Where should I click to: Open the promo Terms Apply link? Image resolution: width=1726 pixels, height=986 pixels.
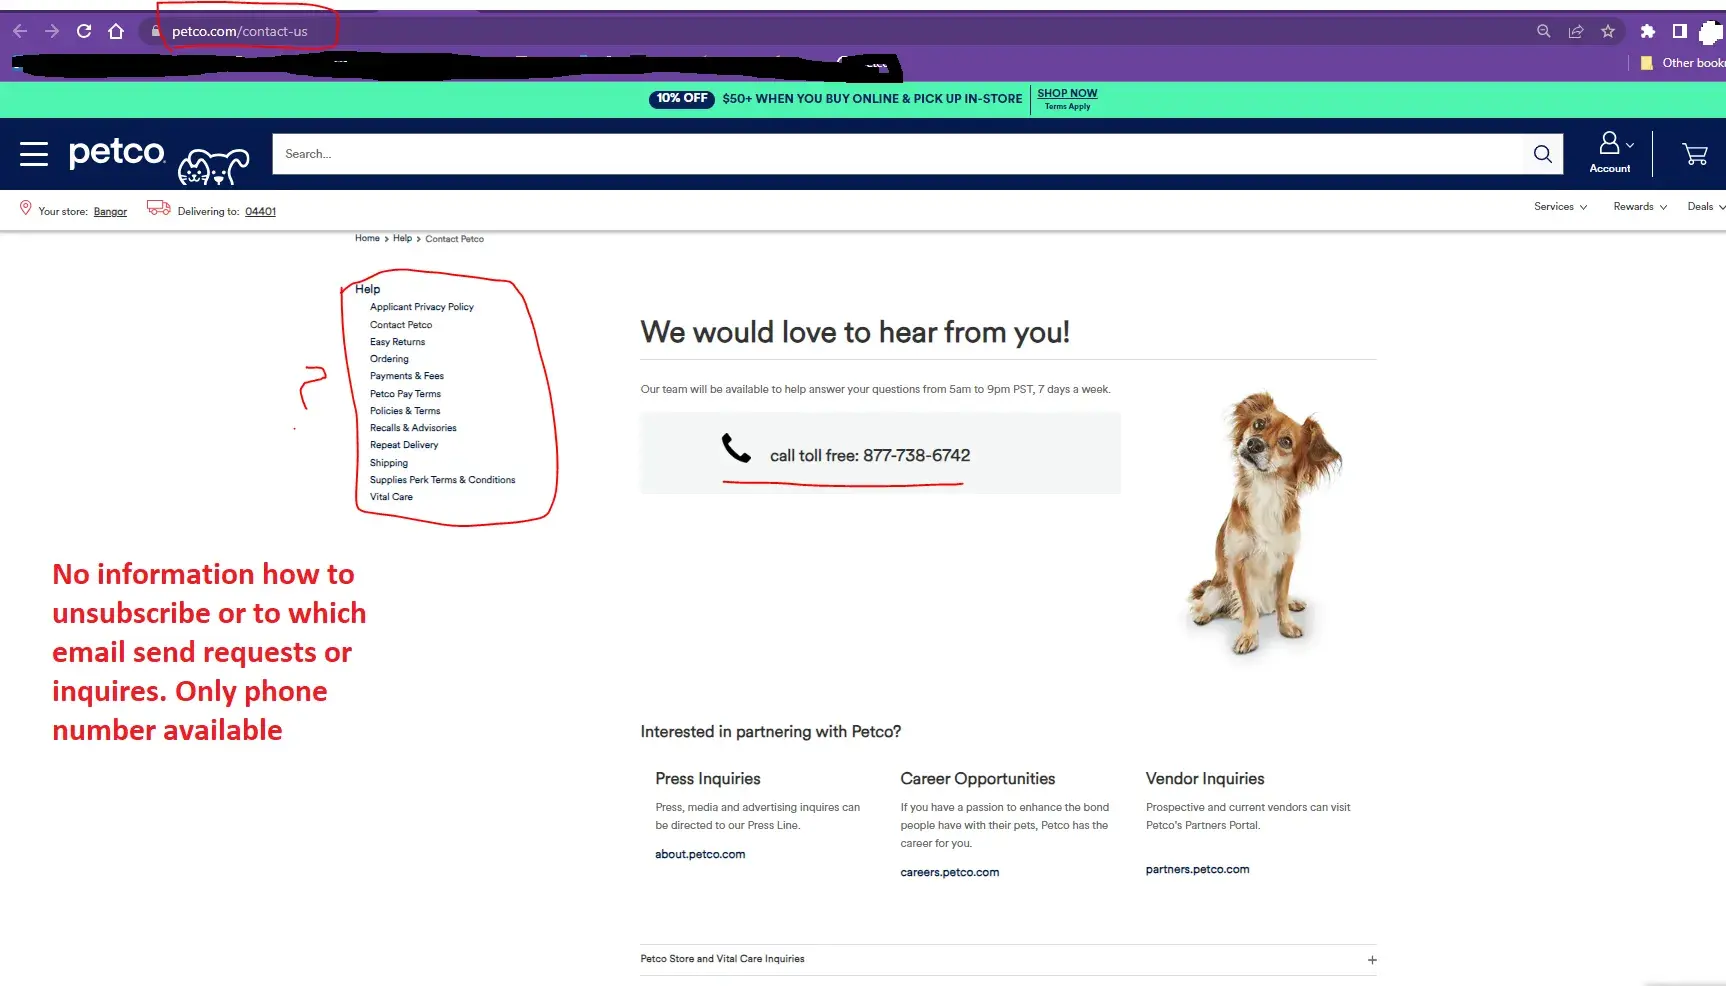pyautogui.click(x=1067, y=107)
